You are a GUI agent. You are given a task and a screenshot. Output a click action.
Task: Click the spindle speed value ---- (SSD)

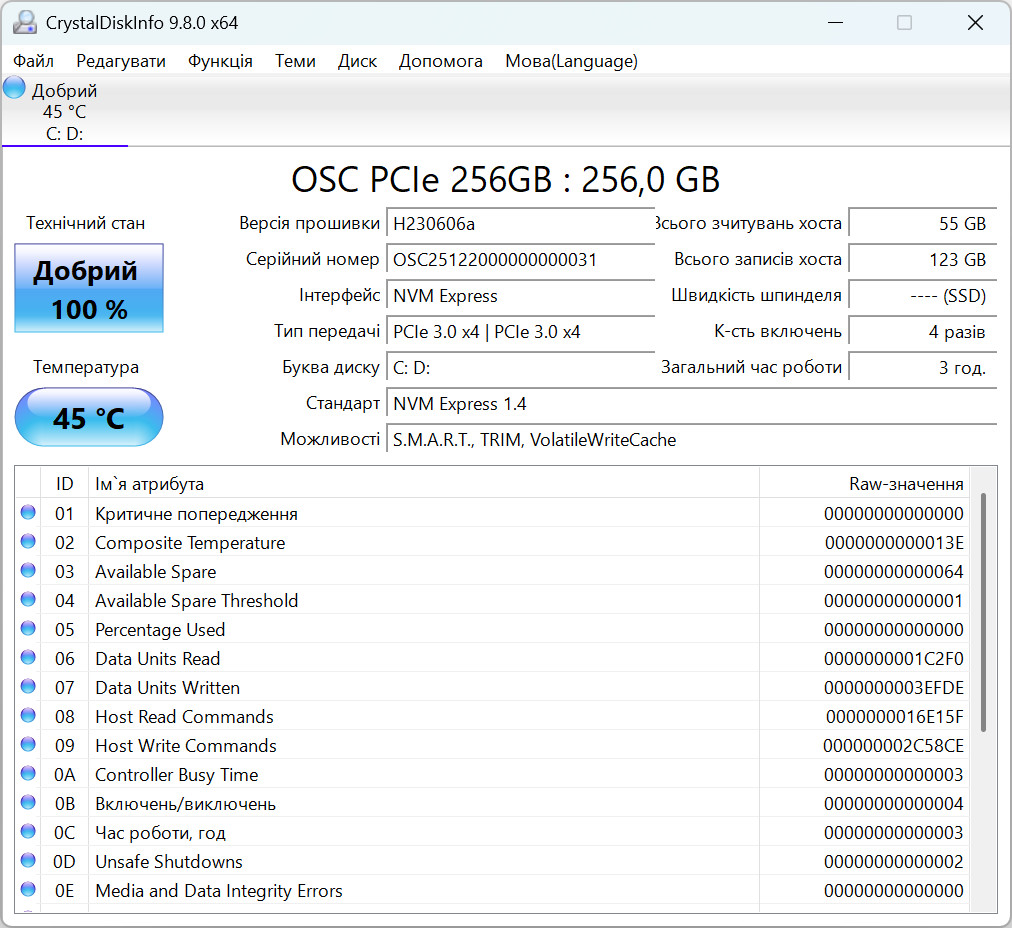(923, 296)
